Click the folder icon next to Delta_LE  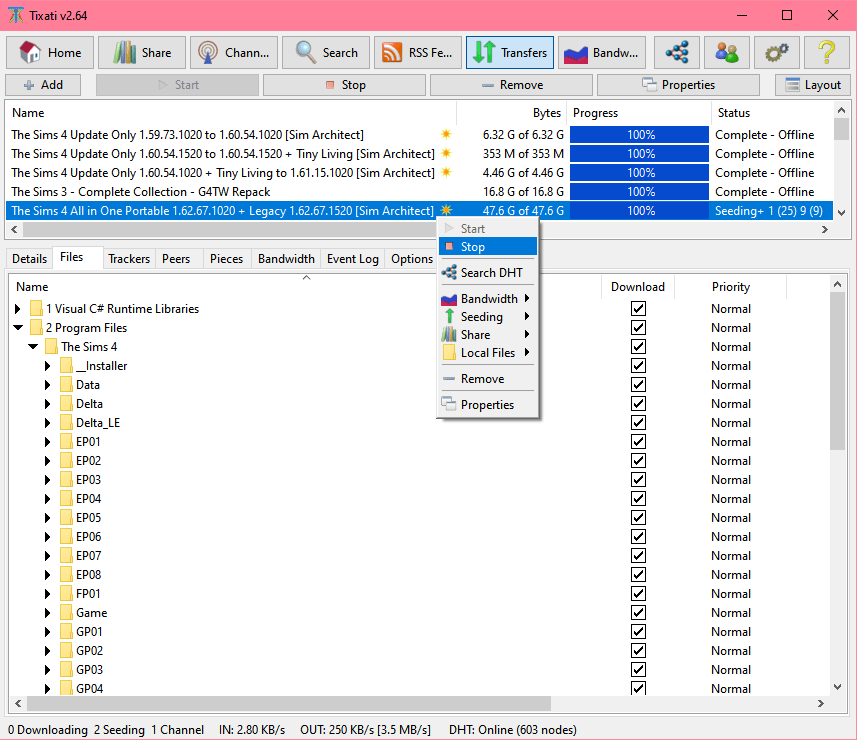[x=66, y=422]
